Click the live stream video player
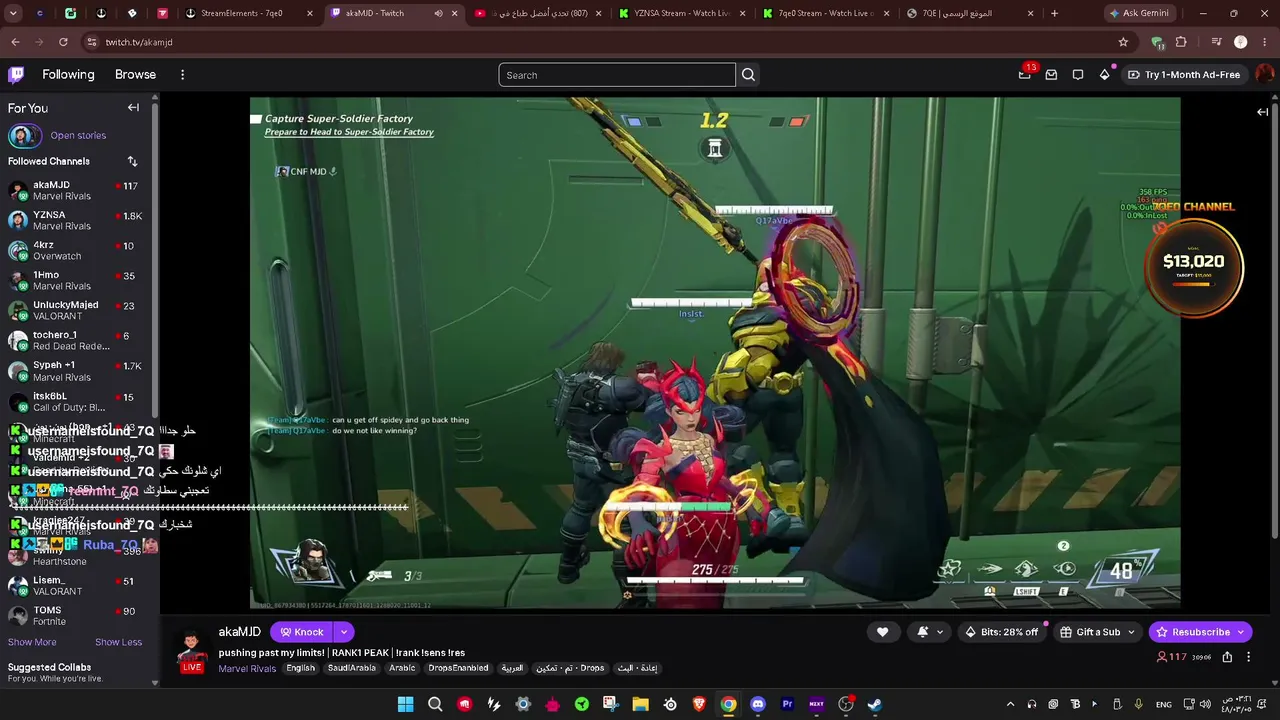1280x720 pixels. tap(715, 353)
